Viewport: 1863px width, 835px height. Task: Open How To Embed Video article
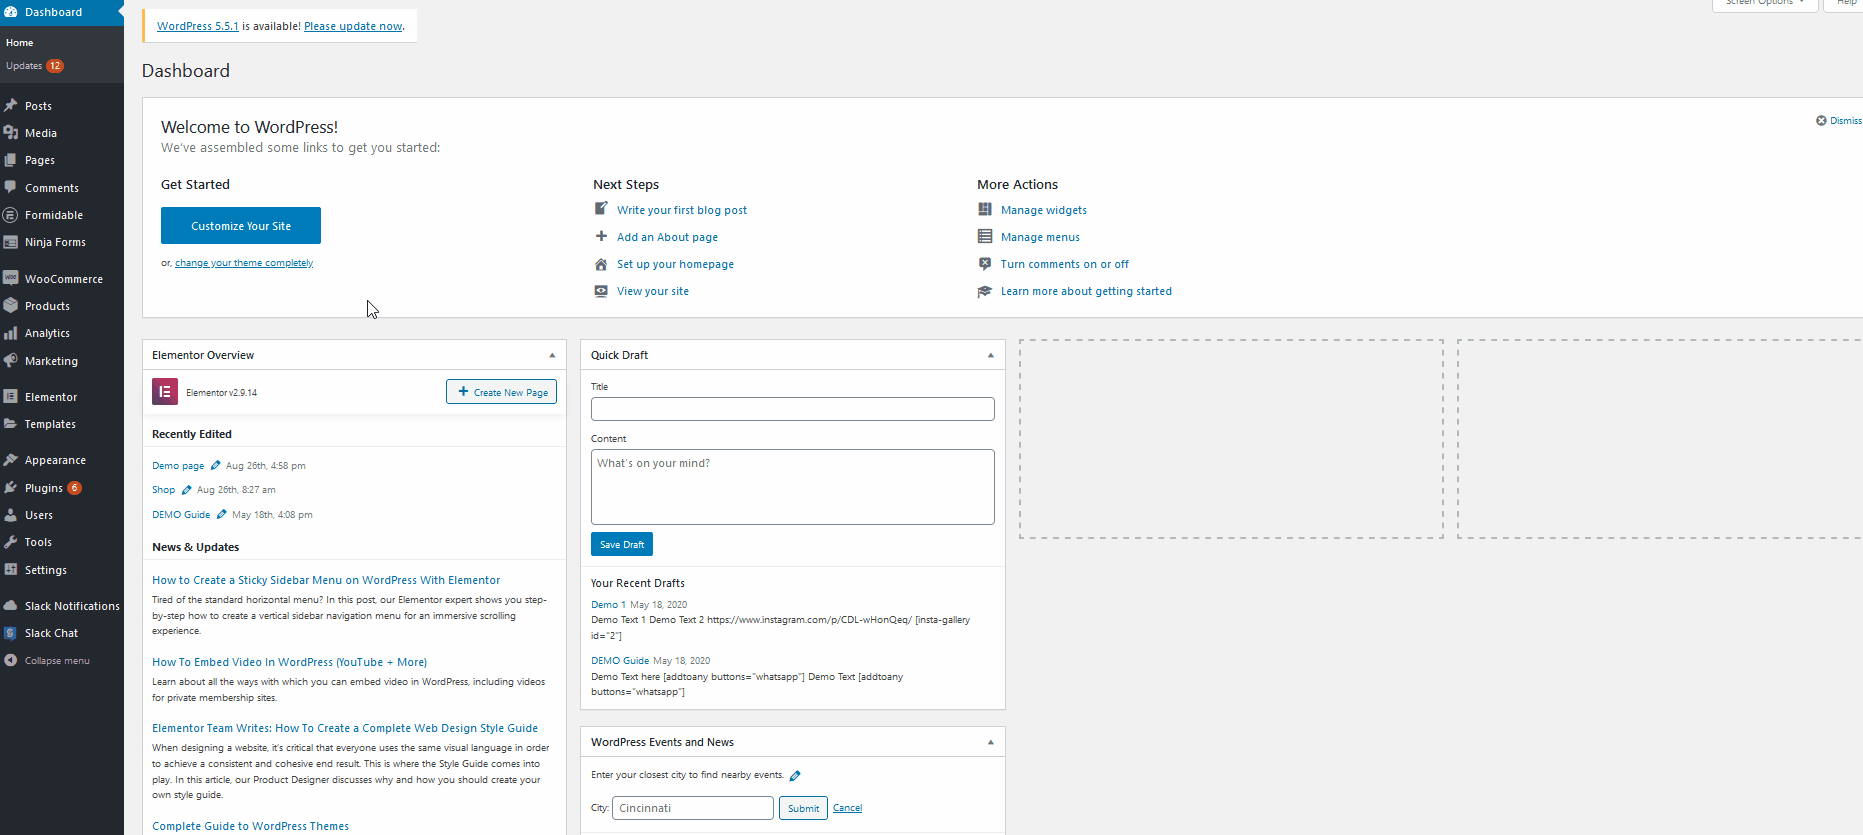[289, 662]
